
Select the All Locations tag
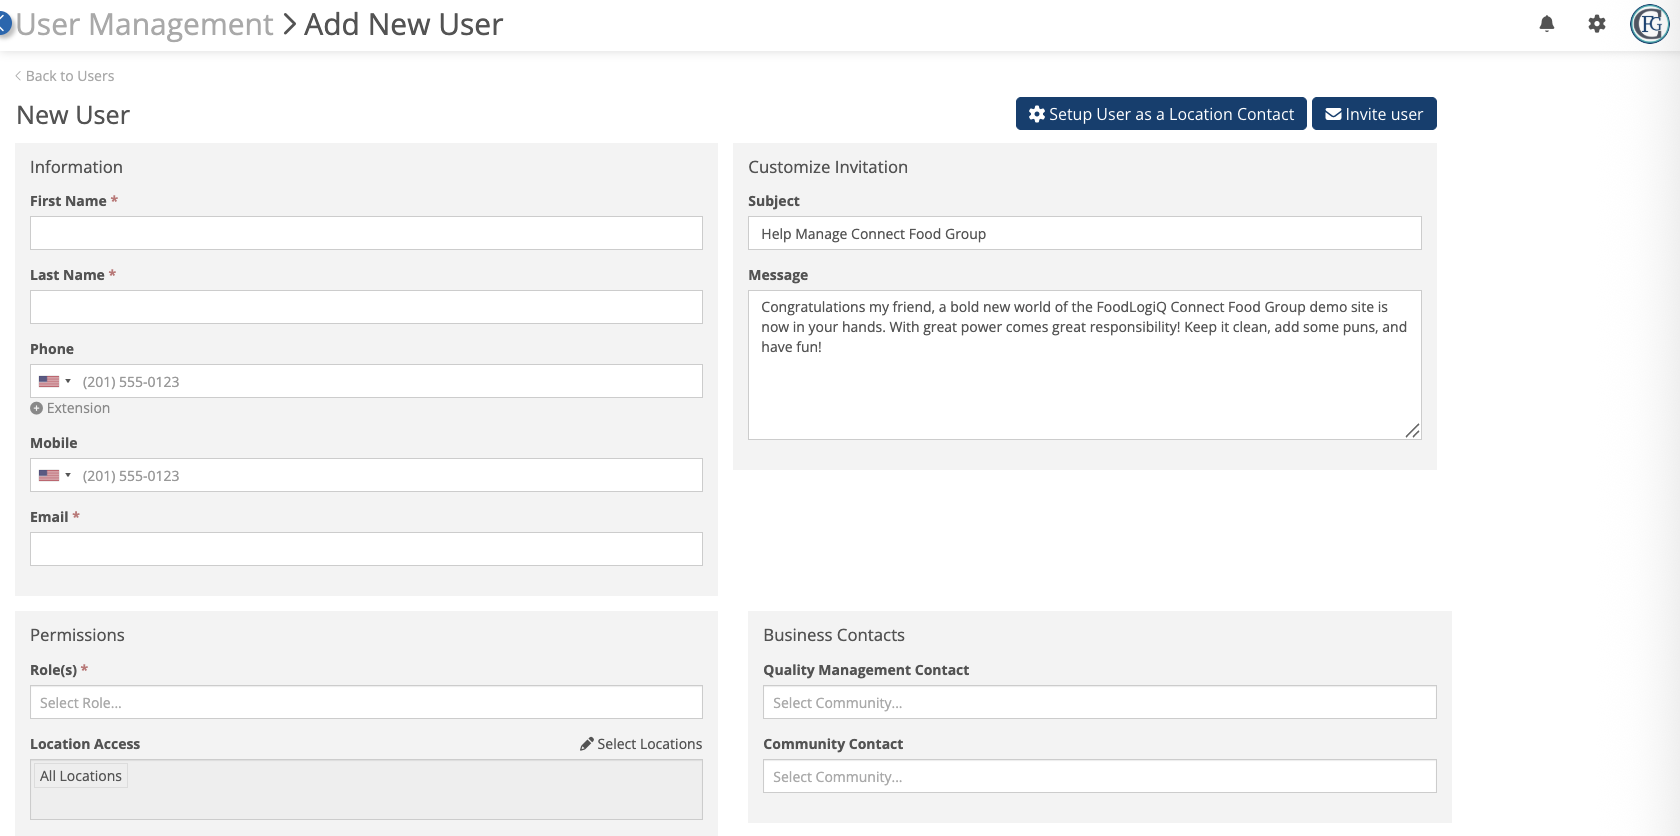(x=81, y=776)
